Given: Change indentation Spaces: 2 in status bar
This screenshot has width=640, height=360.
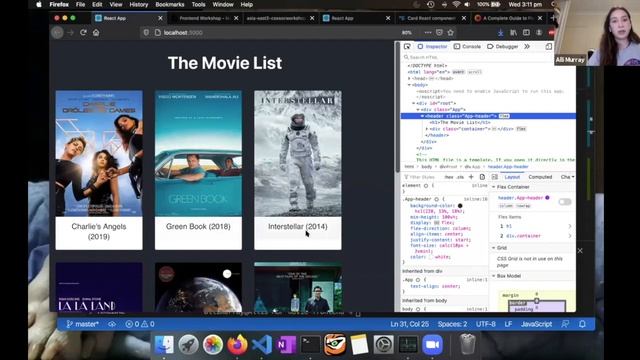Looking at the screenshot, I should coord(452,324).
